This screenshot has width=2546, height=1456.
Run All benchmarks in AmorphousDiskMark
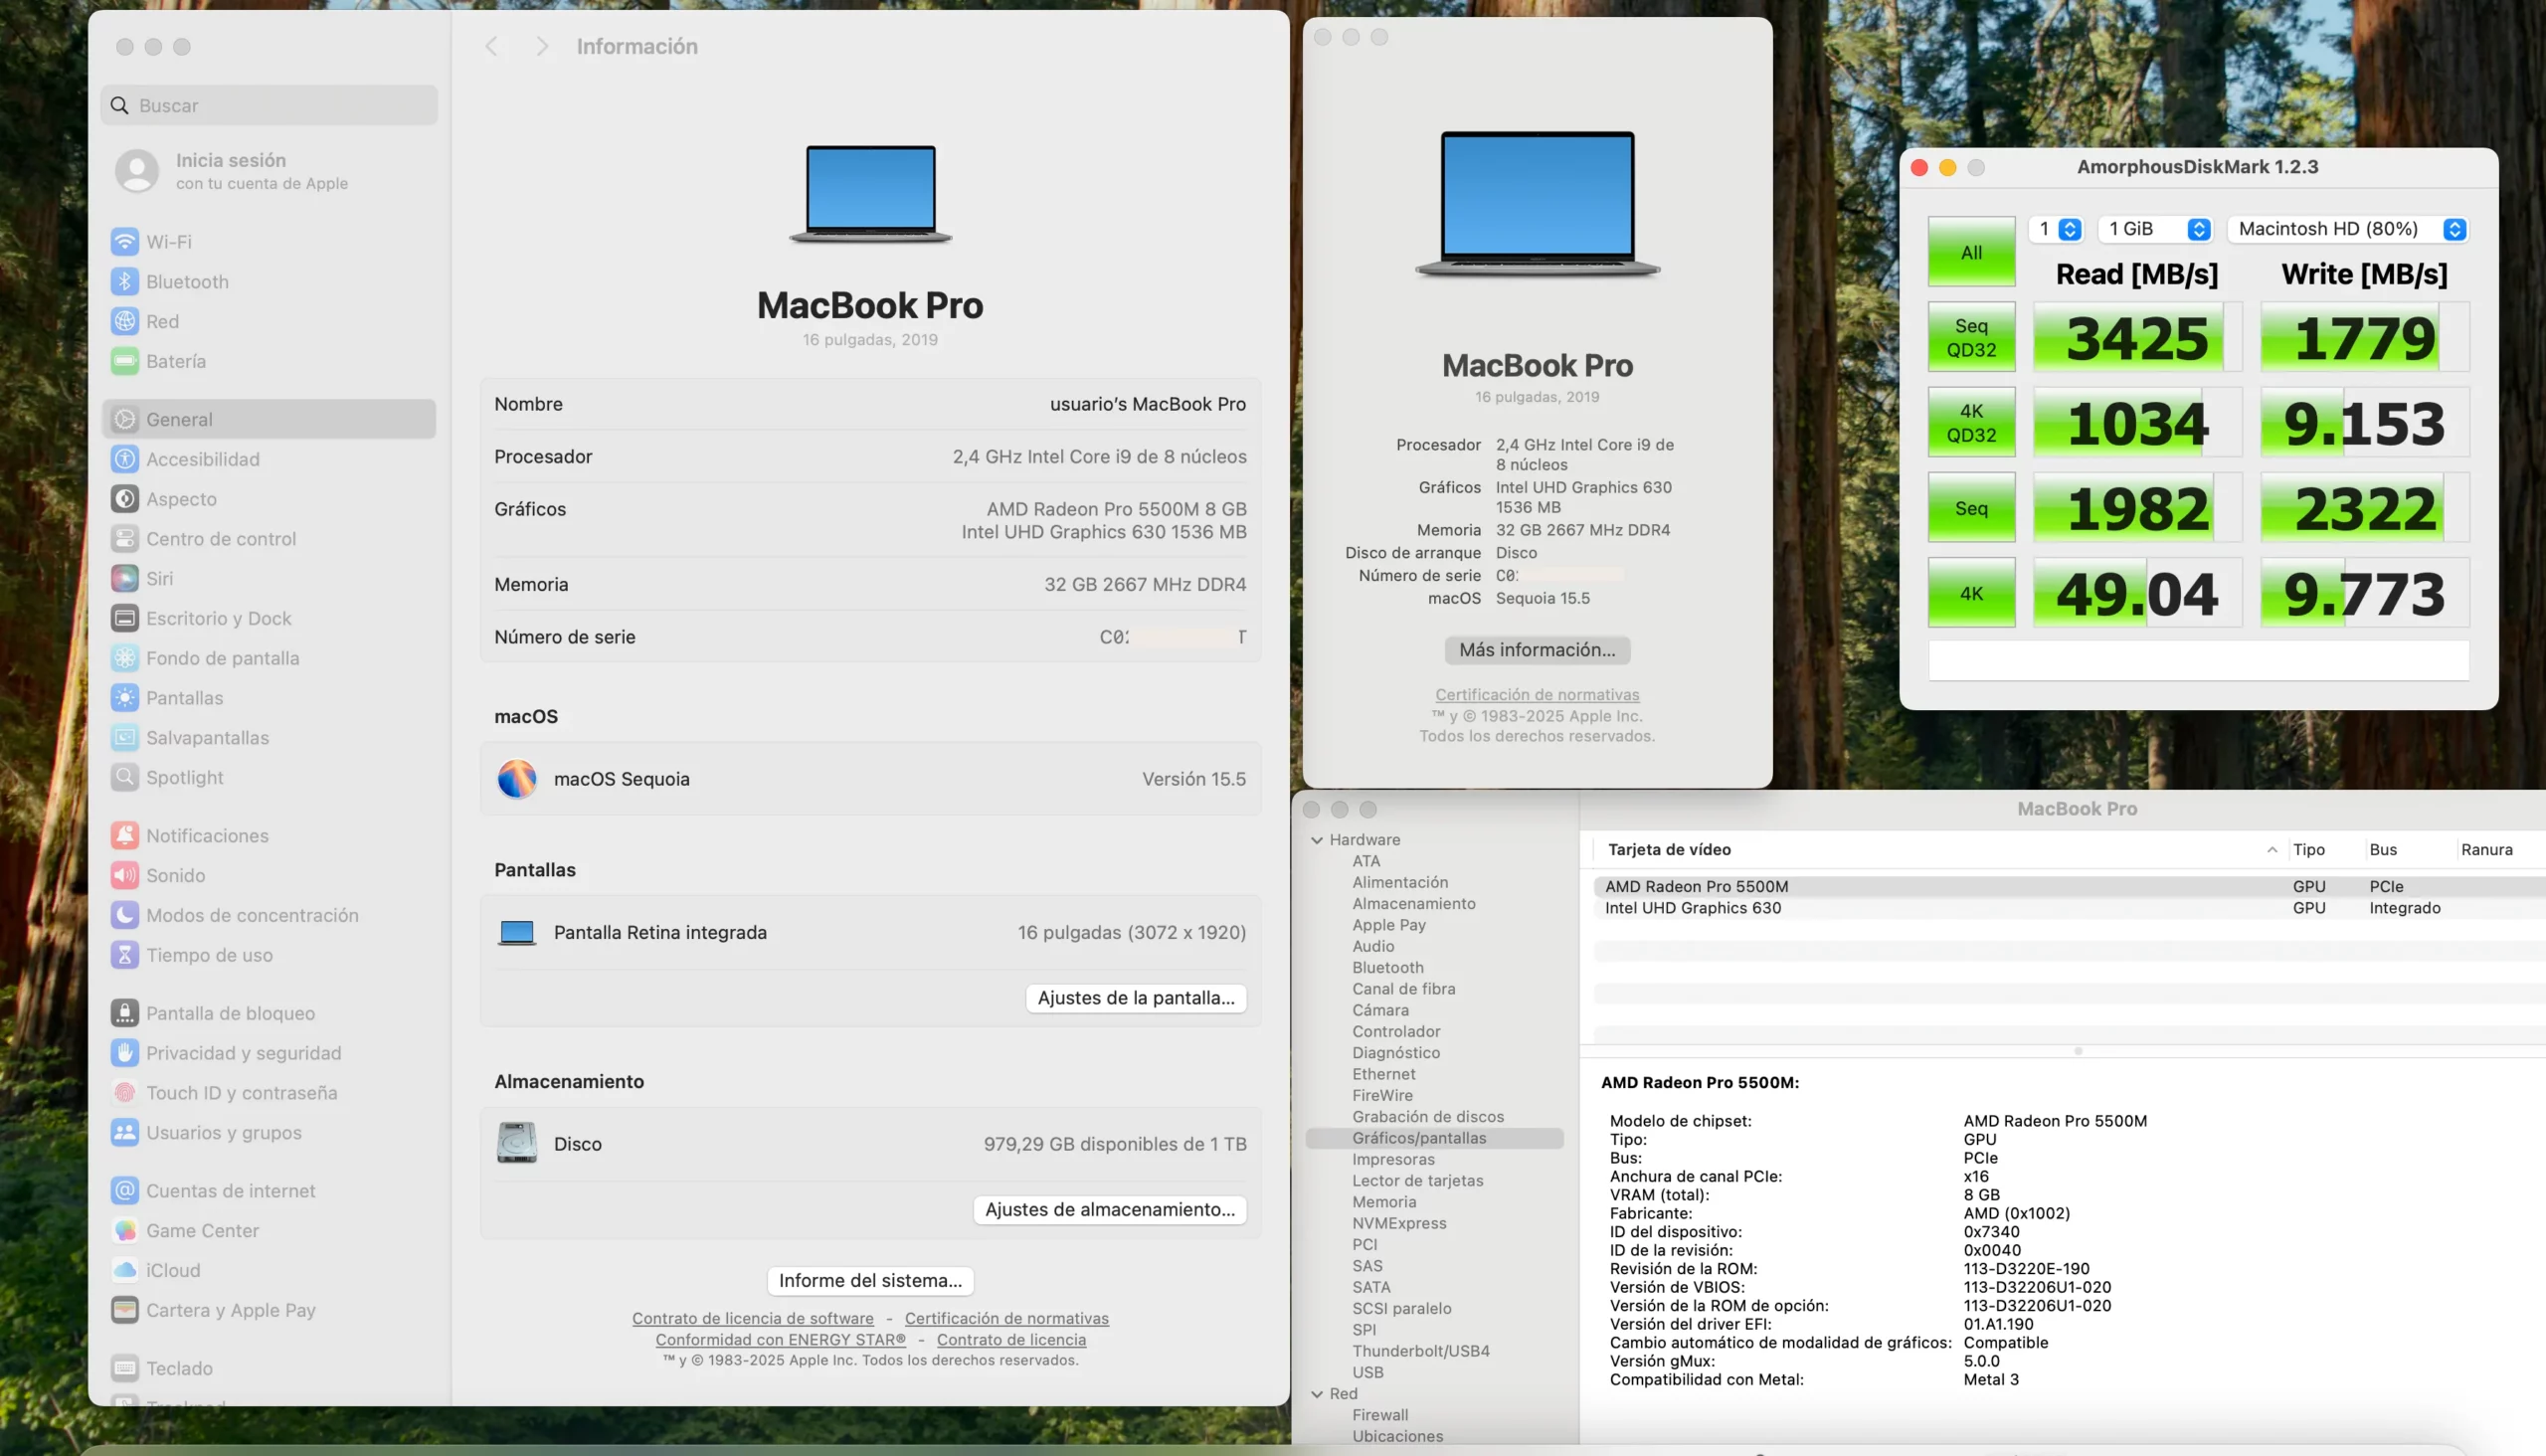tap(1971, 252)
